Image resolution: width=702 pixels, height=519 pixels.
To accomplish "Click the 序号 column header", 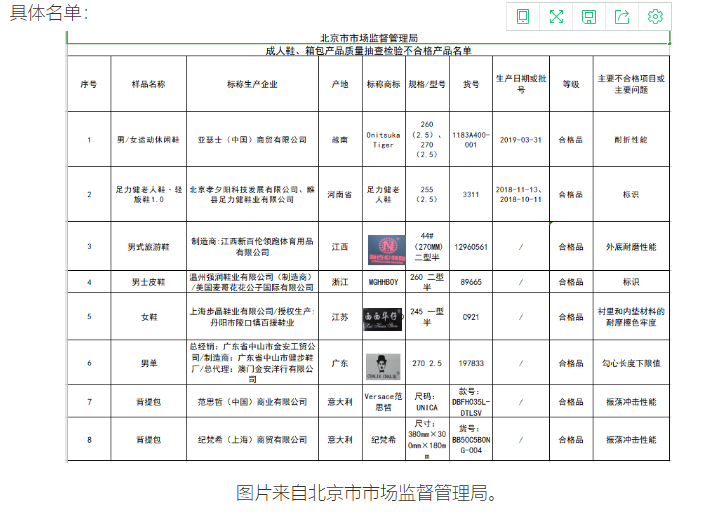I will (89, 85).
